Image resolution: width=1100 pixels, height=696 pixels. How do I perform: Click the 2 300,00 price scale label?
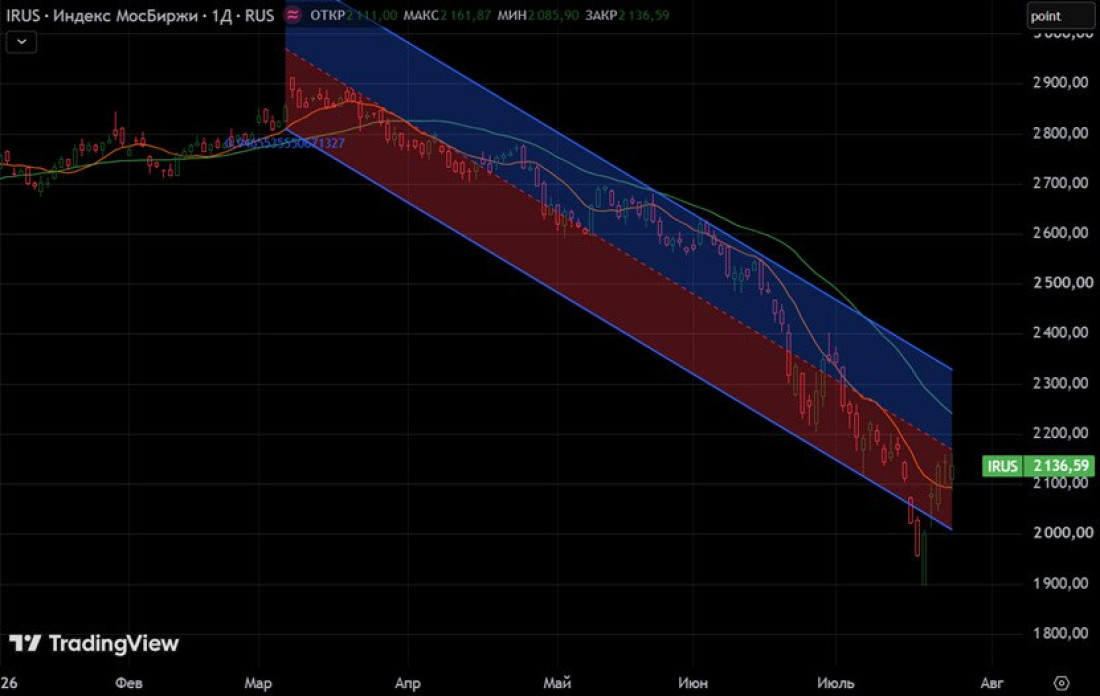coord(1061,382)
